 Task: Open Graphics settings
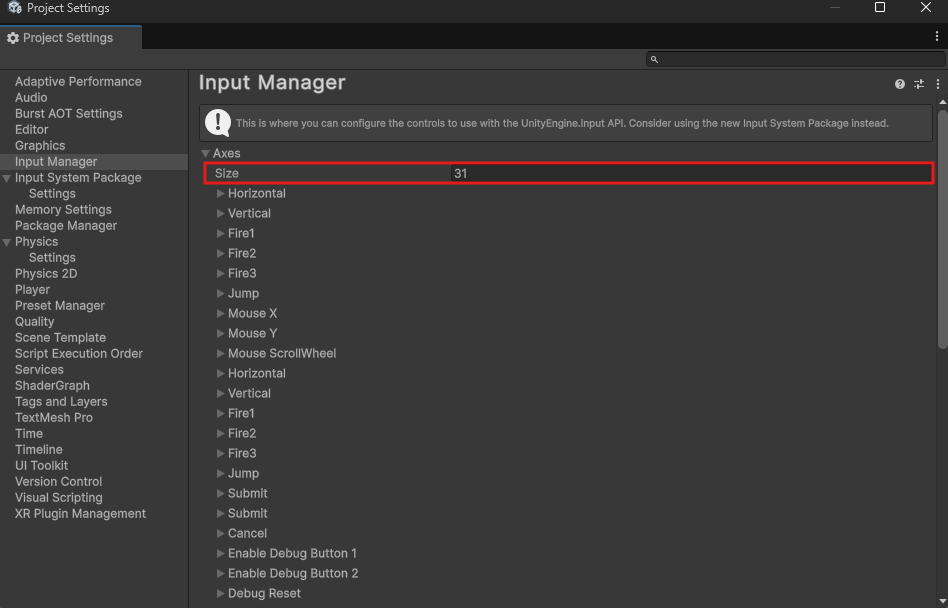[40, 146]
